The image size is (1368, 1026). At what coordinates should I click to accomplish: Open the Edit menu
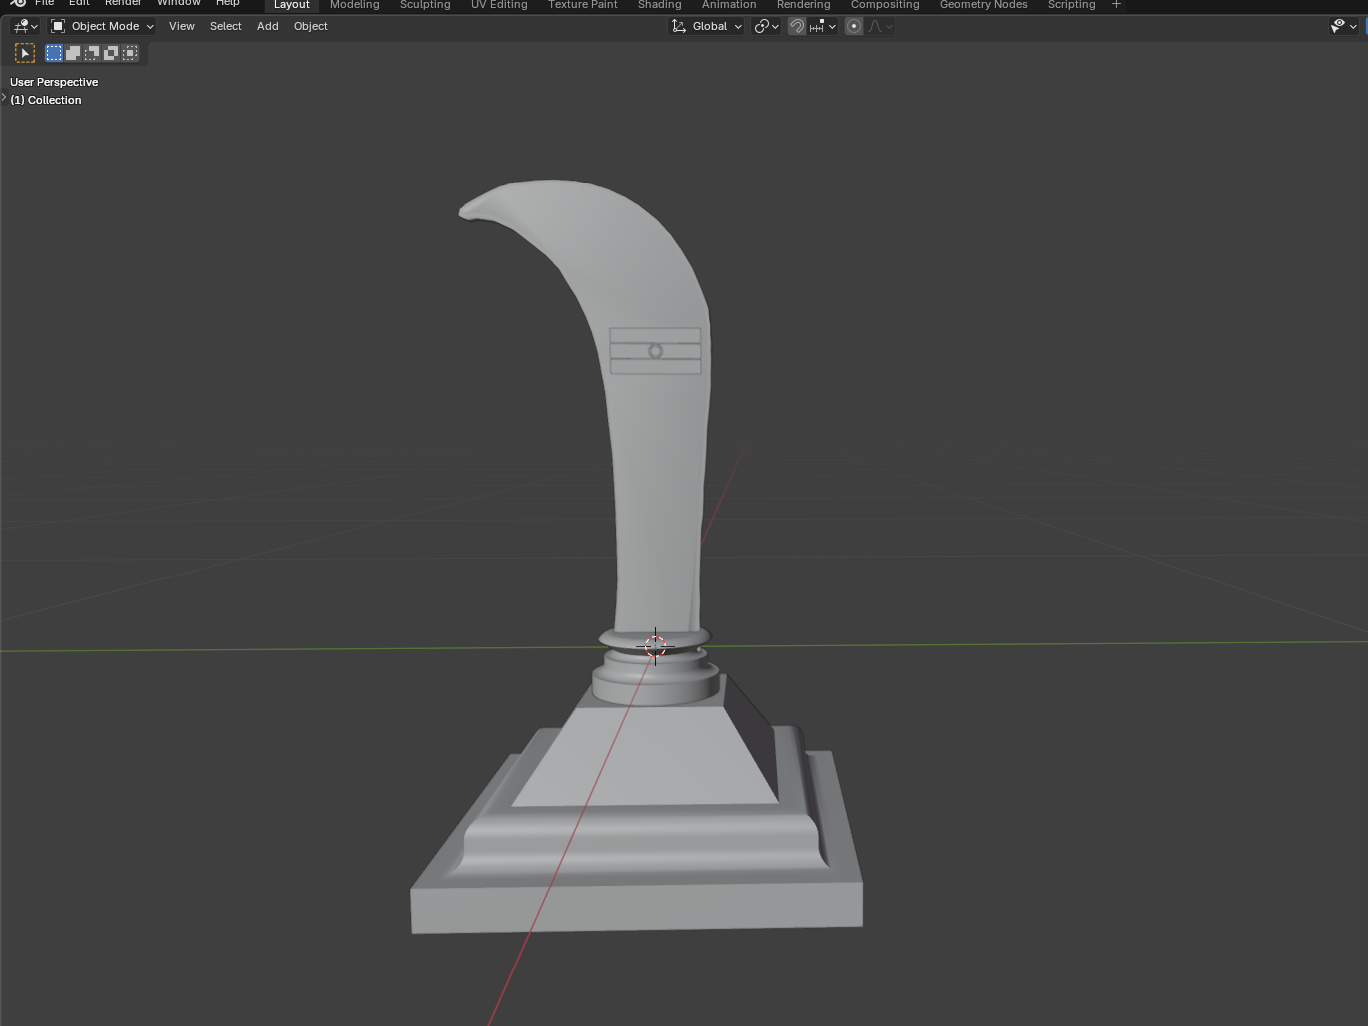coord(80,4)
